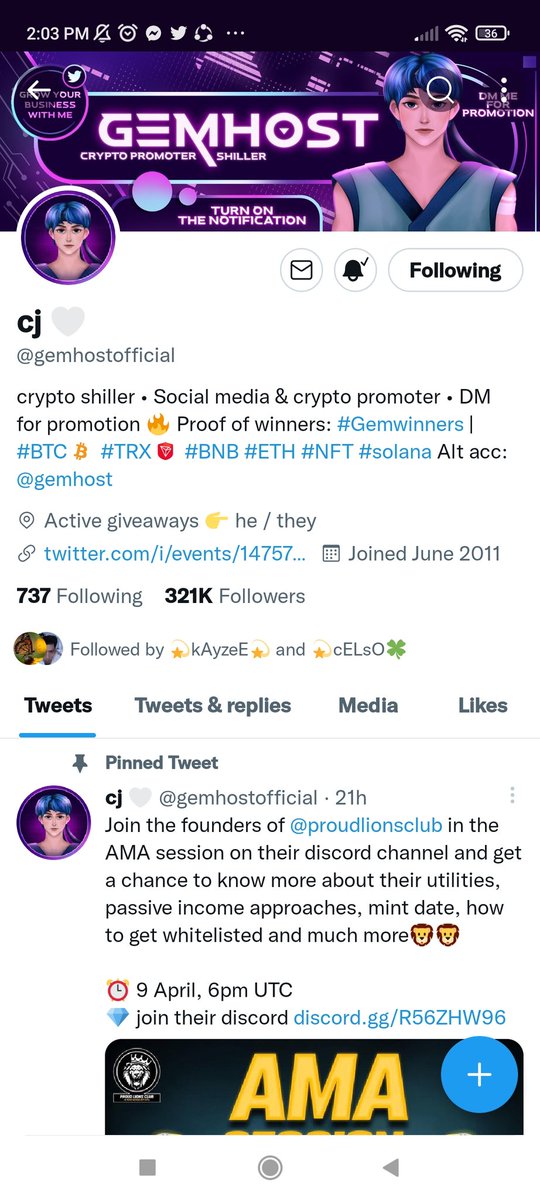540x1200 pixels.
Task: Switch to the Media tab
Action: 368,705
